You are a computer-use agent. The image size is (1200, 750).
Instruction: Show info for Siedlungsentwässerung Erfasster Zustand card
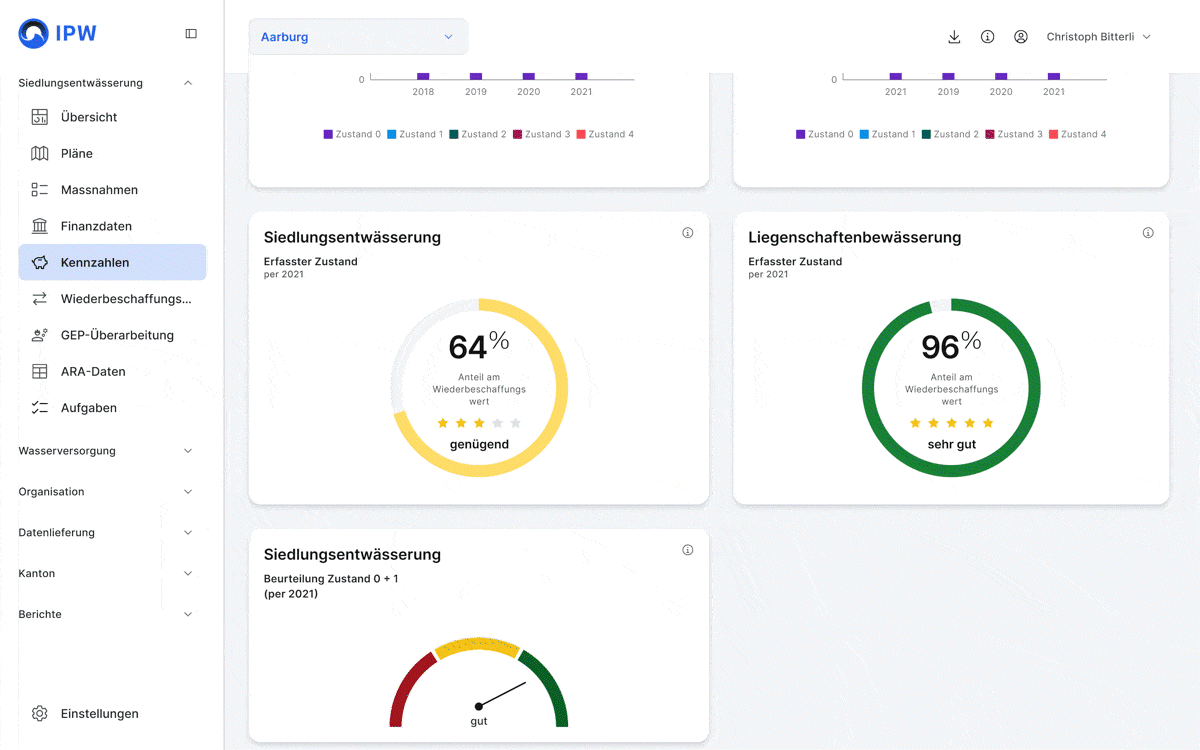point(688,233)
